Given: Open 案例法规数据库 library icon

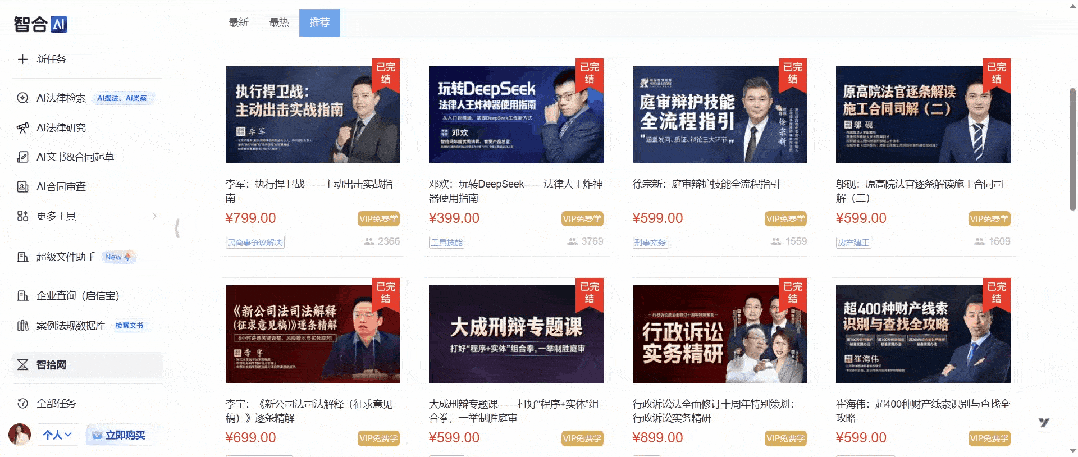Looking at the screenshot, I should (23, 326).
